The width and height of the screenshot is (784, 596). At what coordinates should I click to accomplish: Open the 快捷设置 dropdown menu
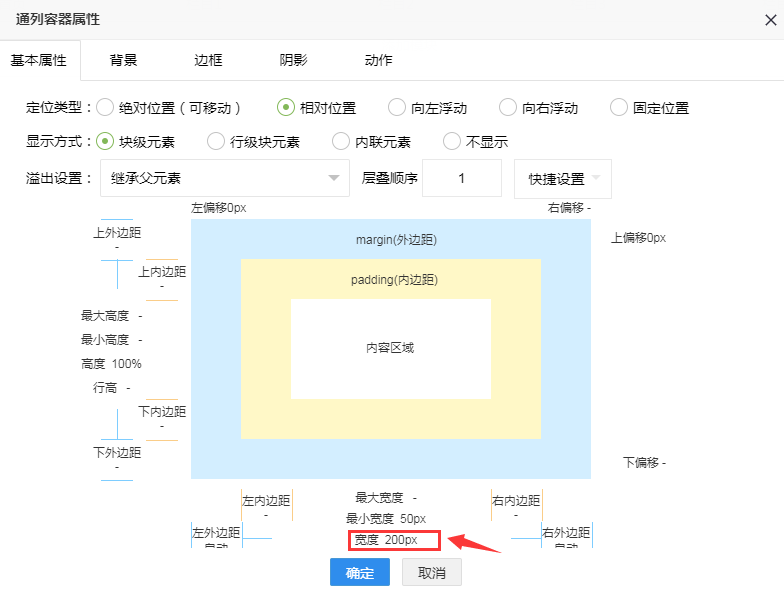562,179
